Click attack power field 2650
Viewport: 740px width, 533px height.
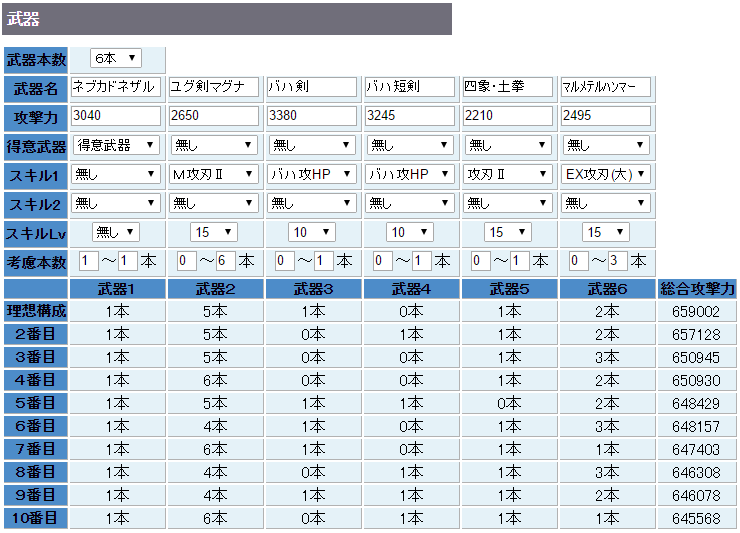[214, 116]
